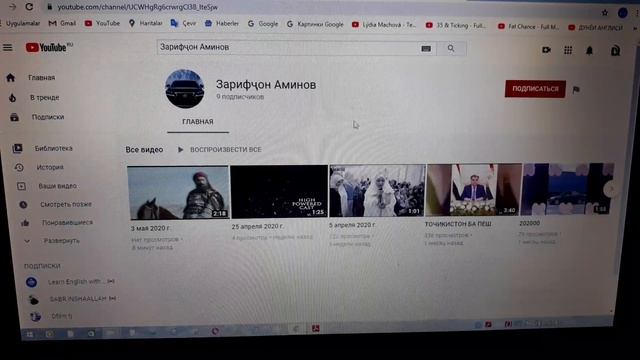The image size is (640, 360).
Task: Open the 35 & Ticking bookmark
Action: tap(456, 26)
